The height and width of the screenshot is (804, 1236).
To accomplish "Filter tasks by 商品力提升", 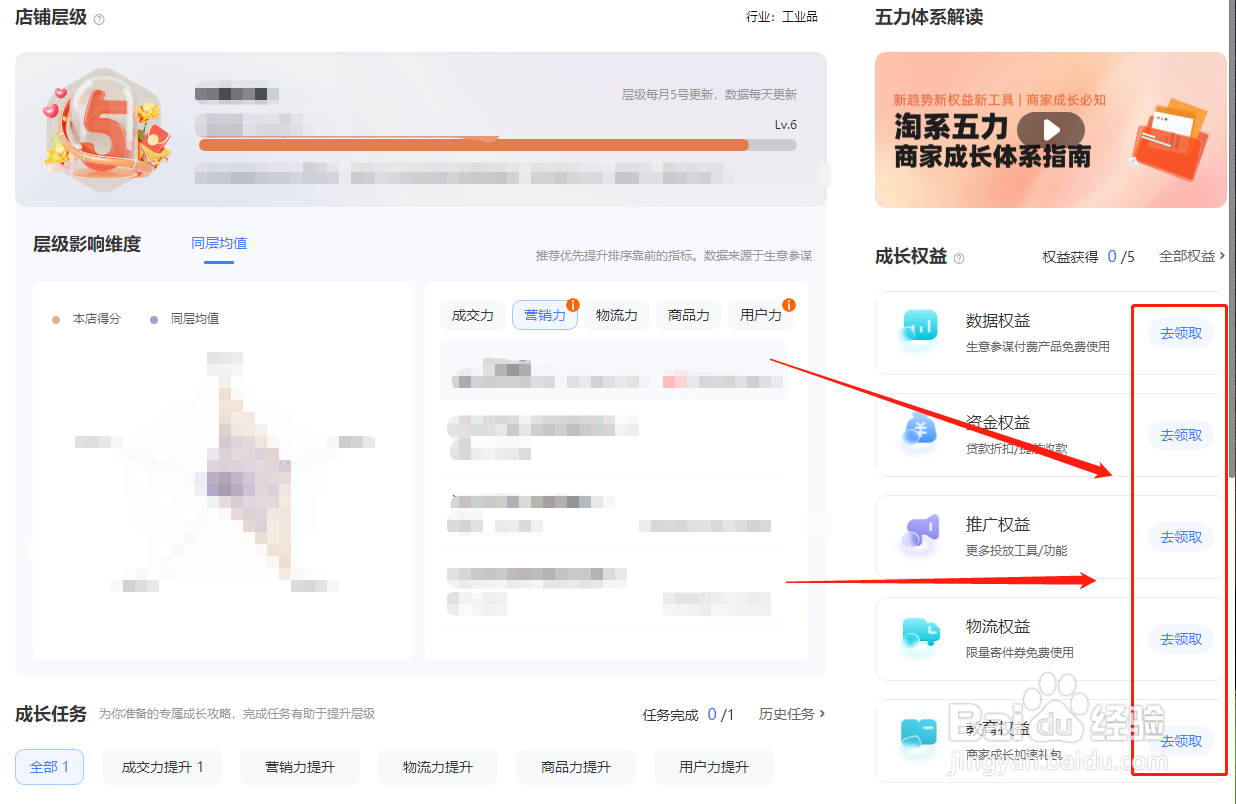I will pyautogui.click(x=576, y=767).
